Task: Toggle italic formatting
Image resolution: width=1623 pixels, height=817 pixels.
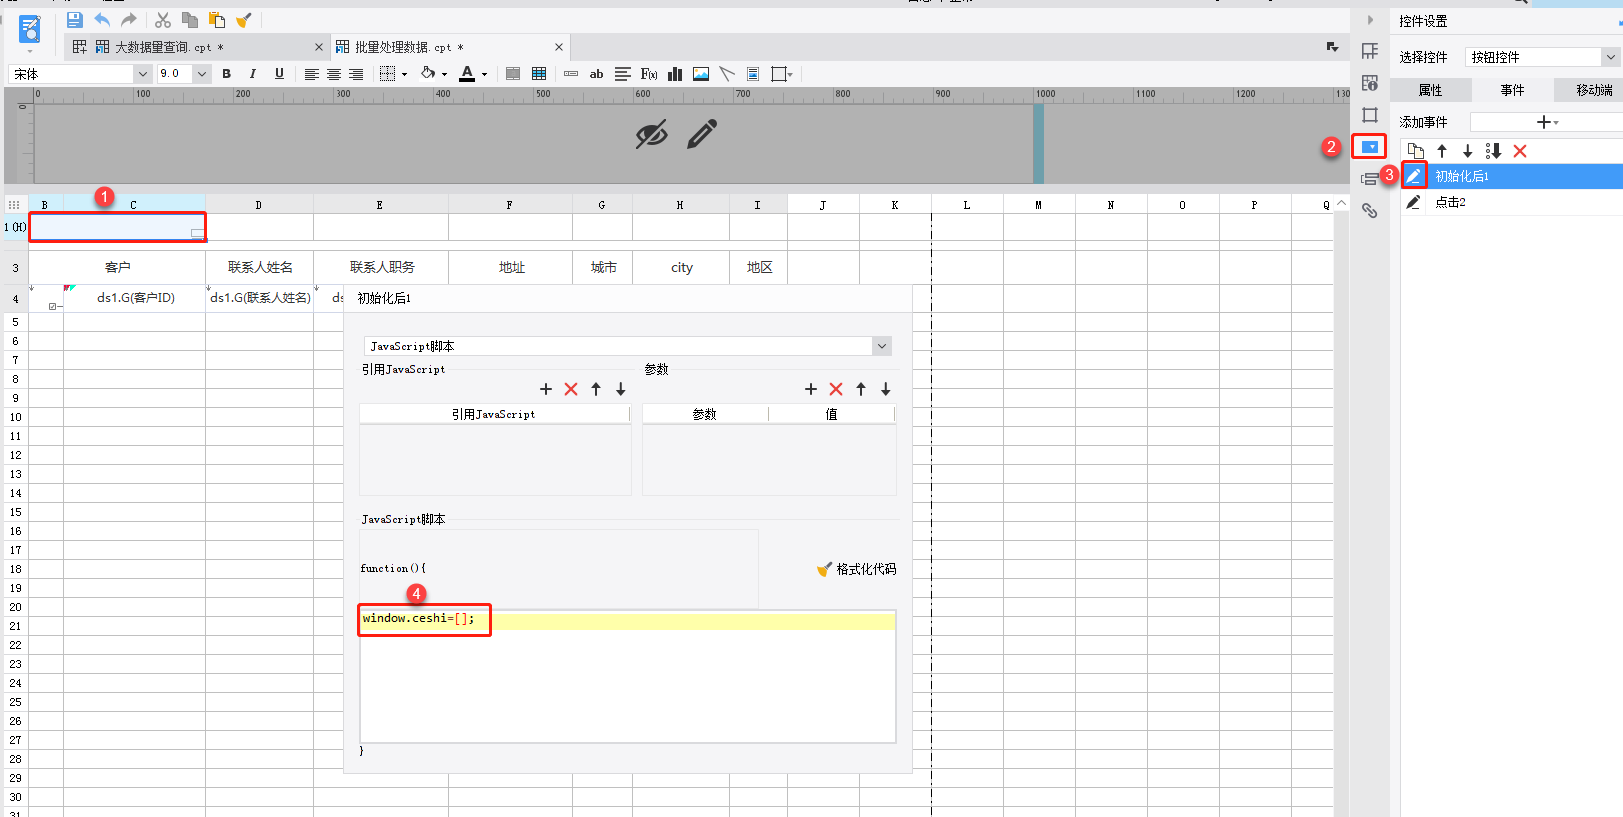Action: (253, 74)
